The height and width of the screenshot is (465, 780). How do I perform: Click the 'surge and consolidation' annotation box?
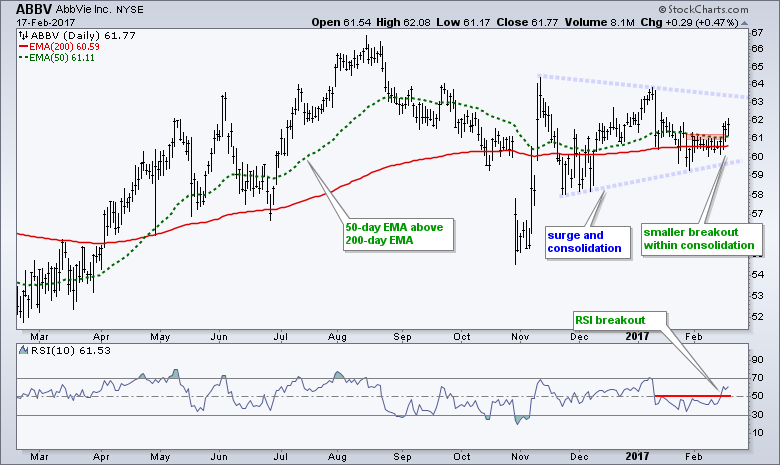[x=588, y=242]
